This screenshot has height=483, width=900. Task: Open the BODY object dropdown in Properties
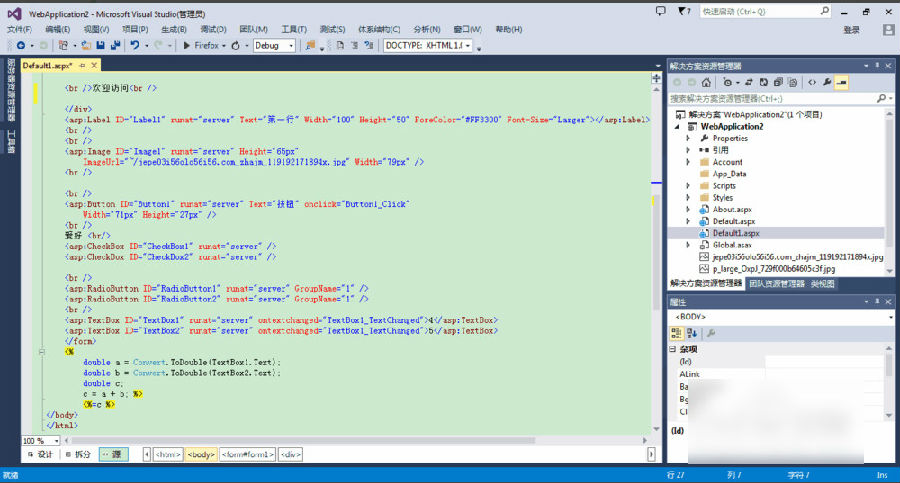click(889, 317)
